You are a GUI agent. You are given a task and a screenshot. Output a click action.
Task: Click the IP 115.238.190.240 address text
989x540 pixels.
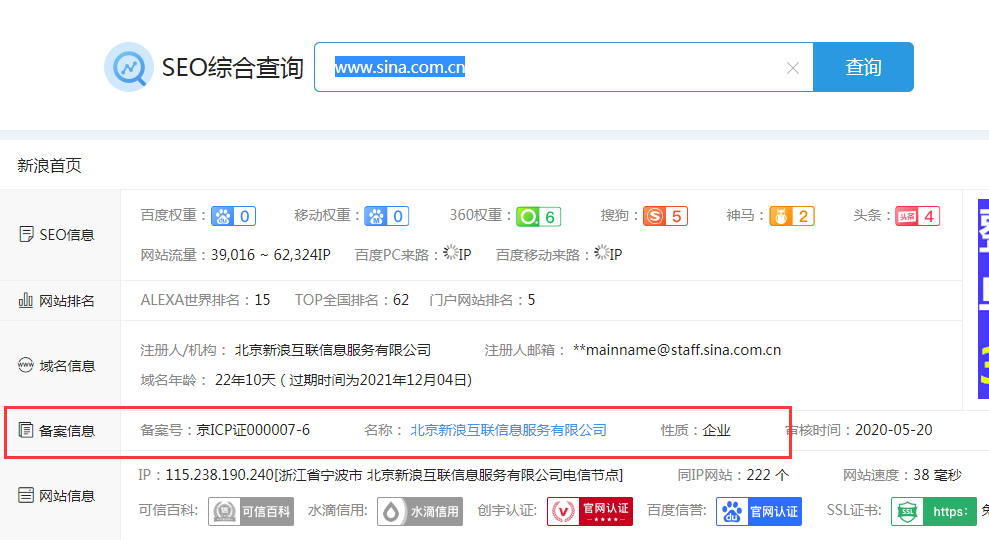tap(219, 475)
